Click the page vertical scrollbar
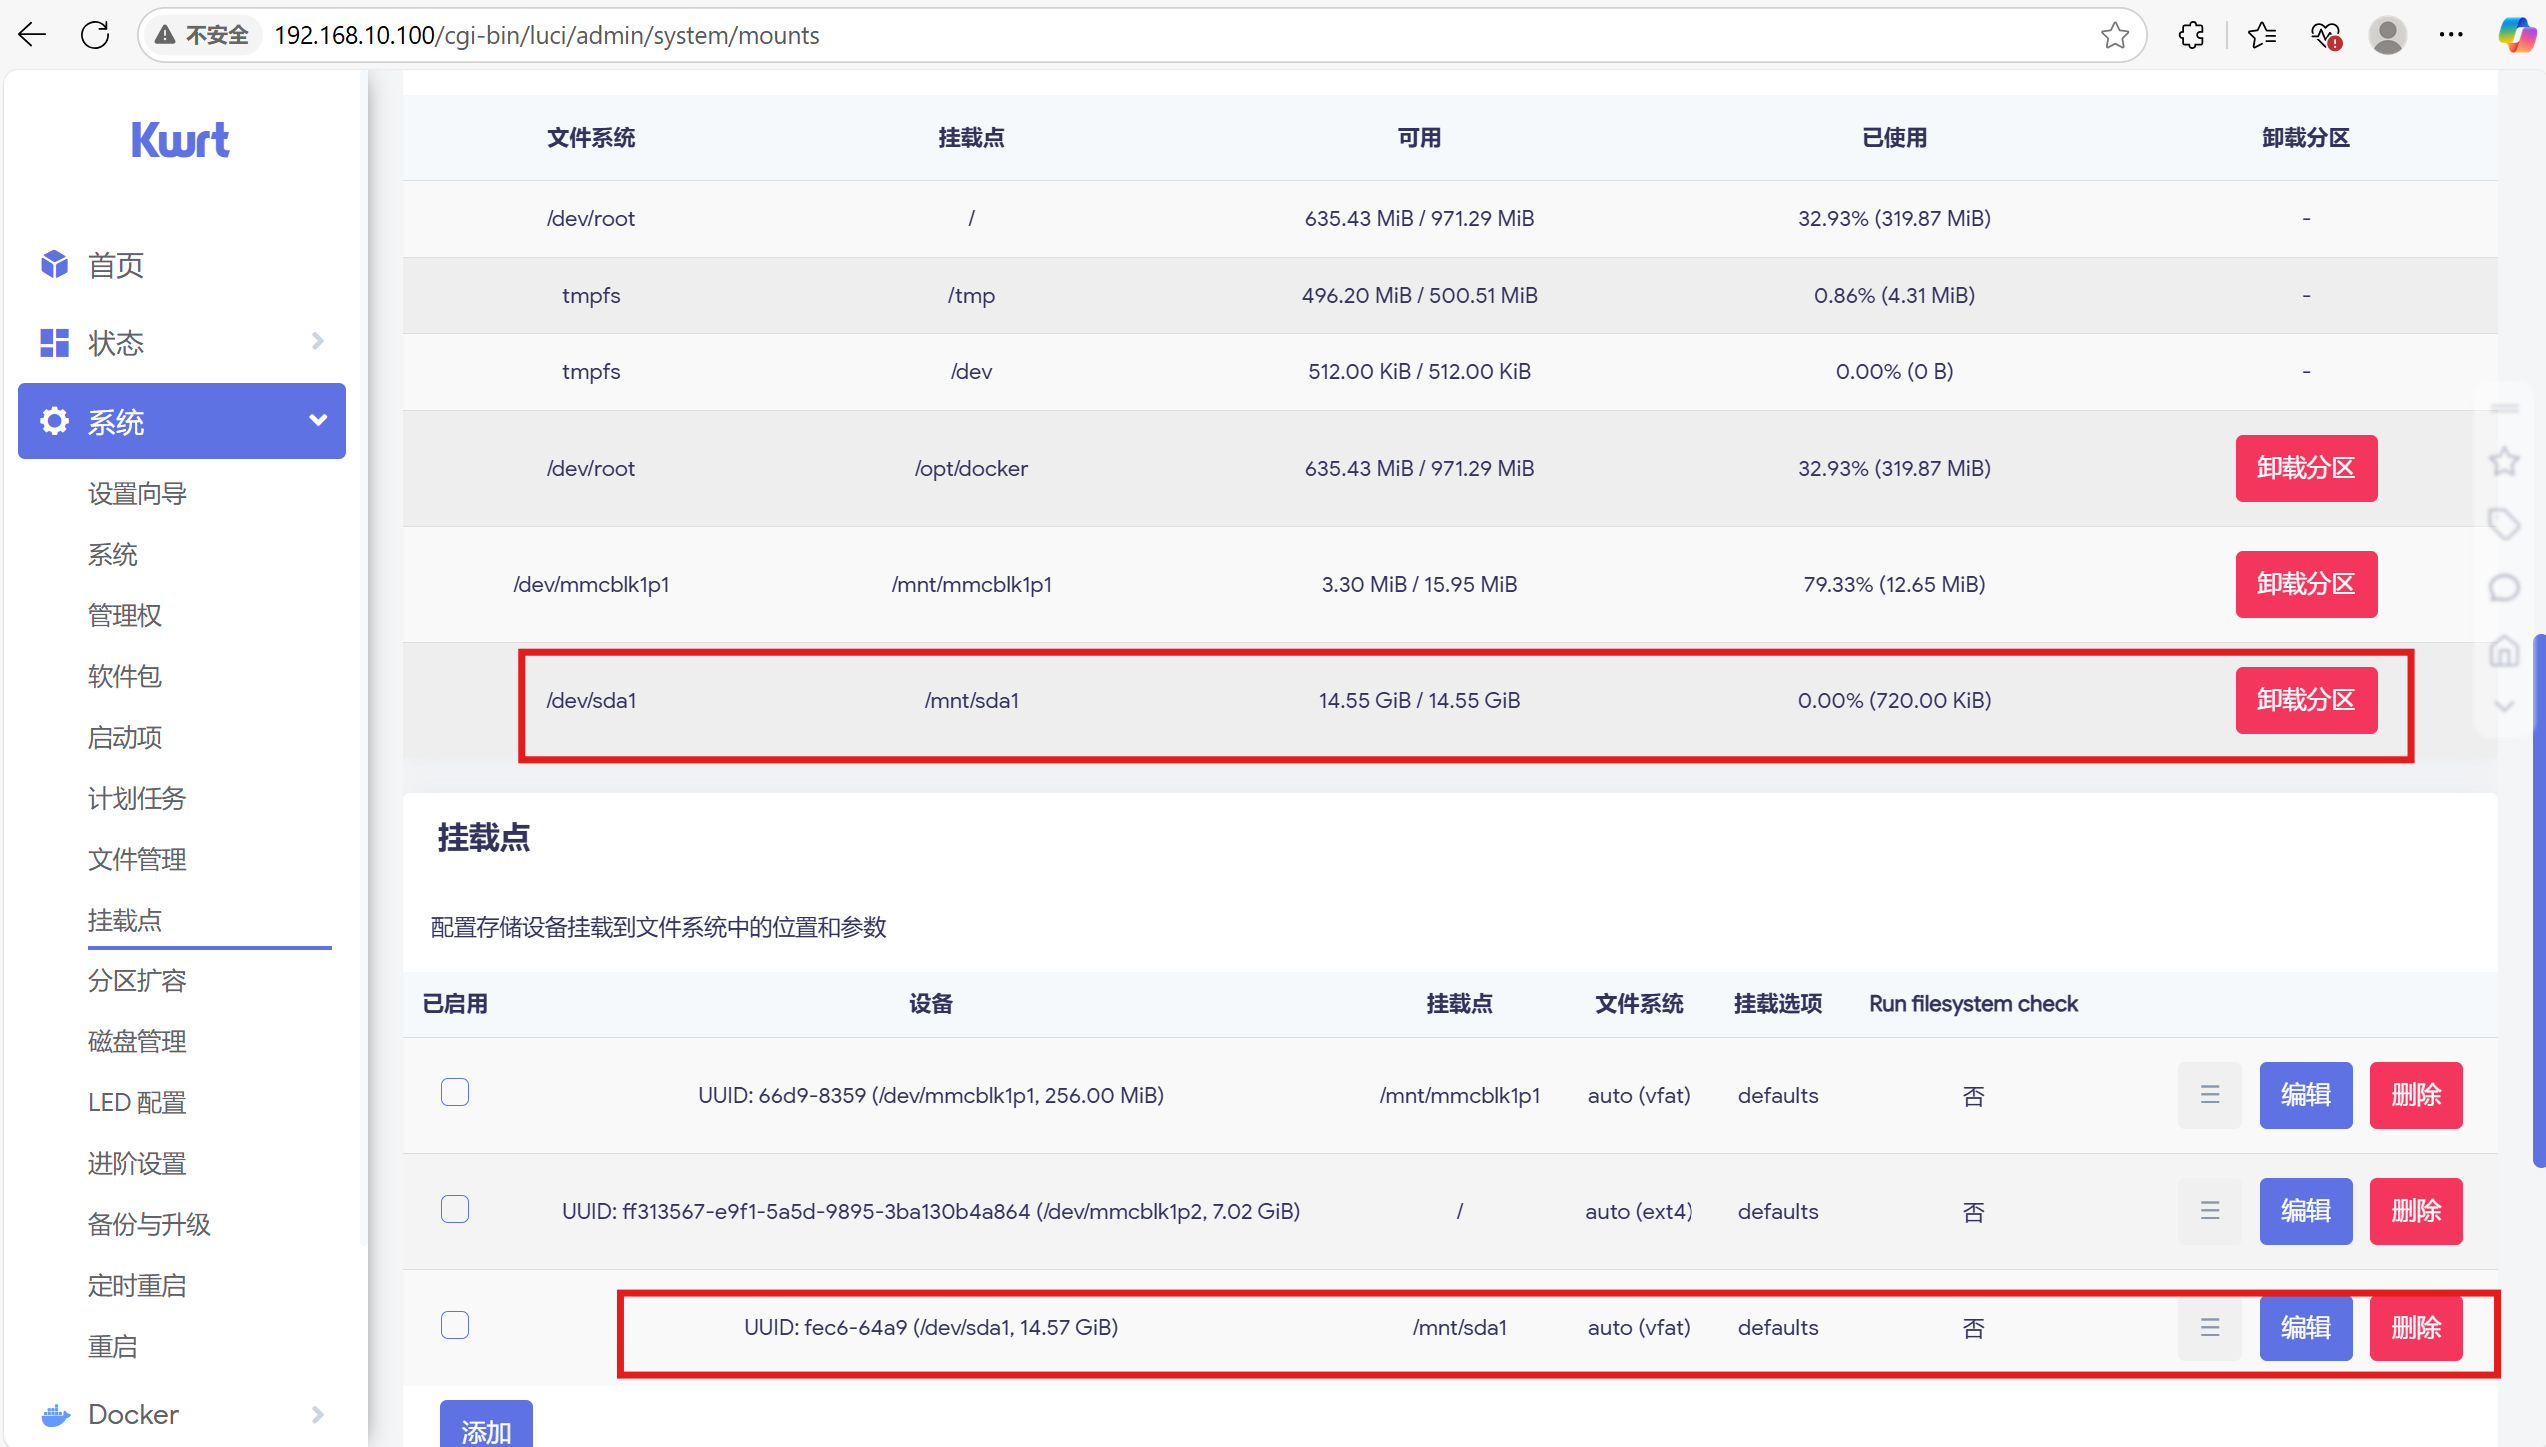The height and width of the screenshot is (1447, 2546). (2538, 900)
